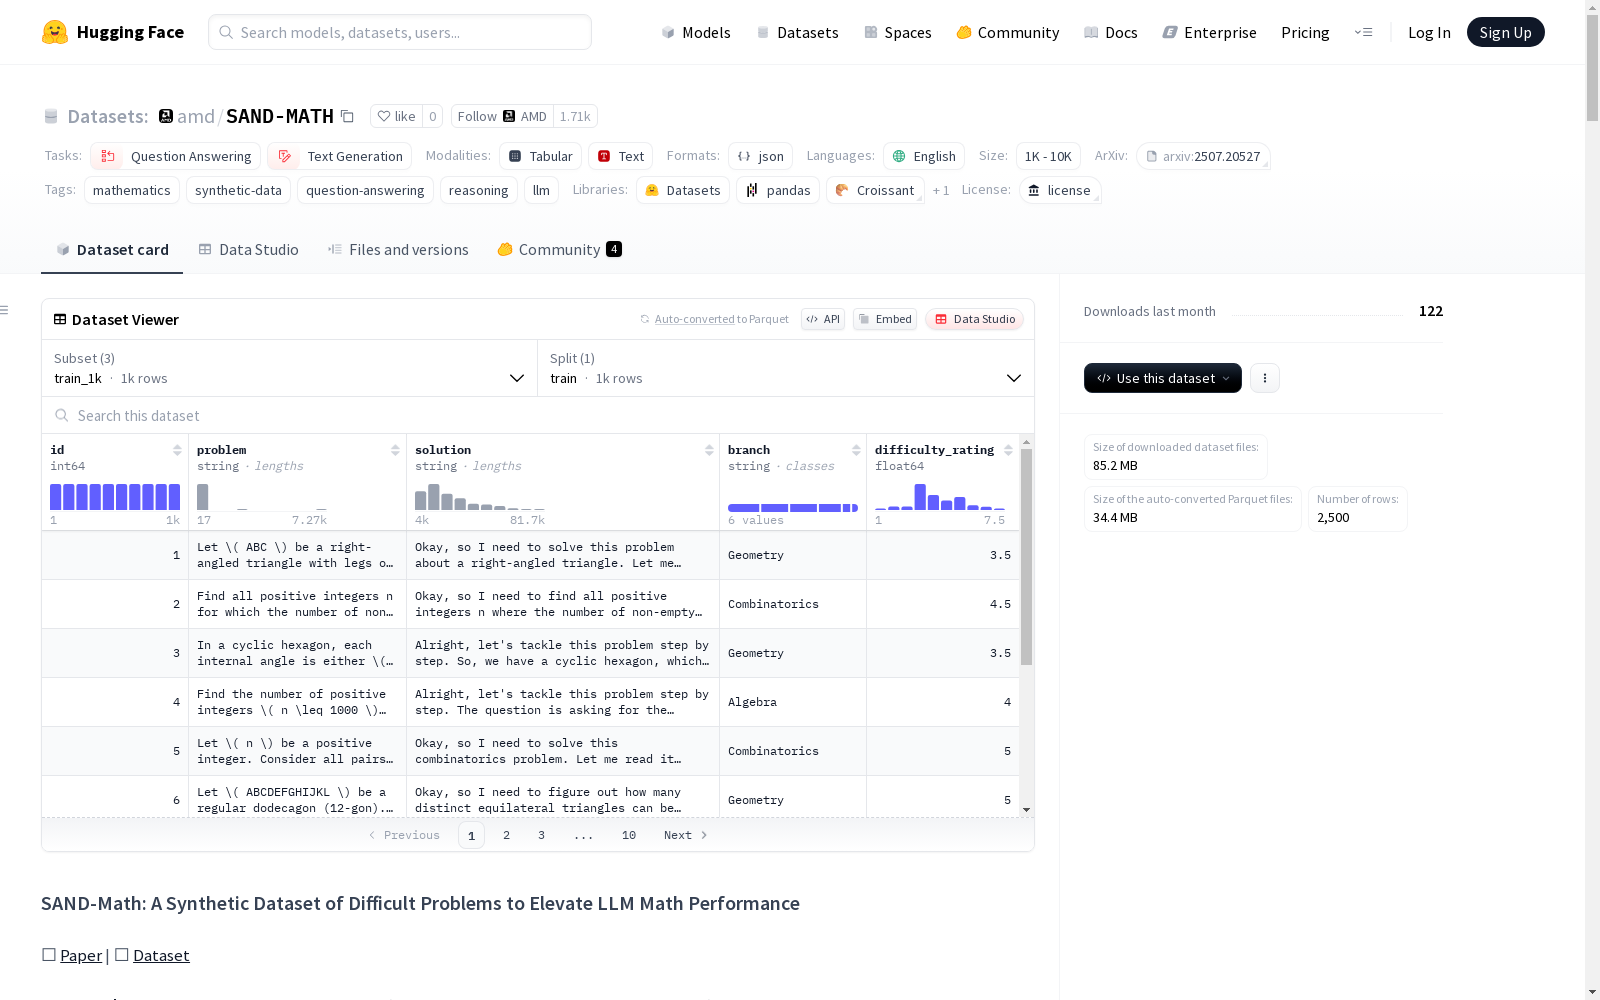Sort by the solution column

709,450
